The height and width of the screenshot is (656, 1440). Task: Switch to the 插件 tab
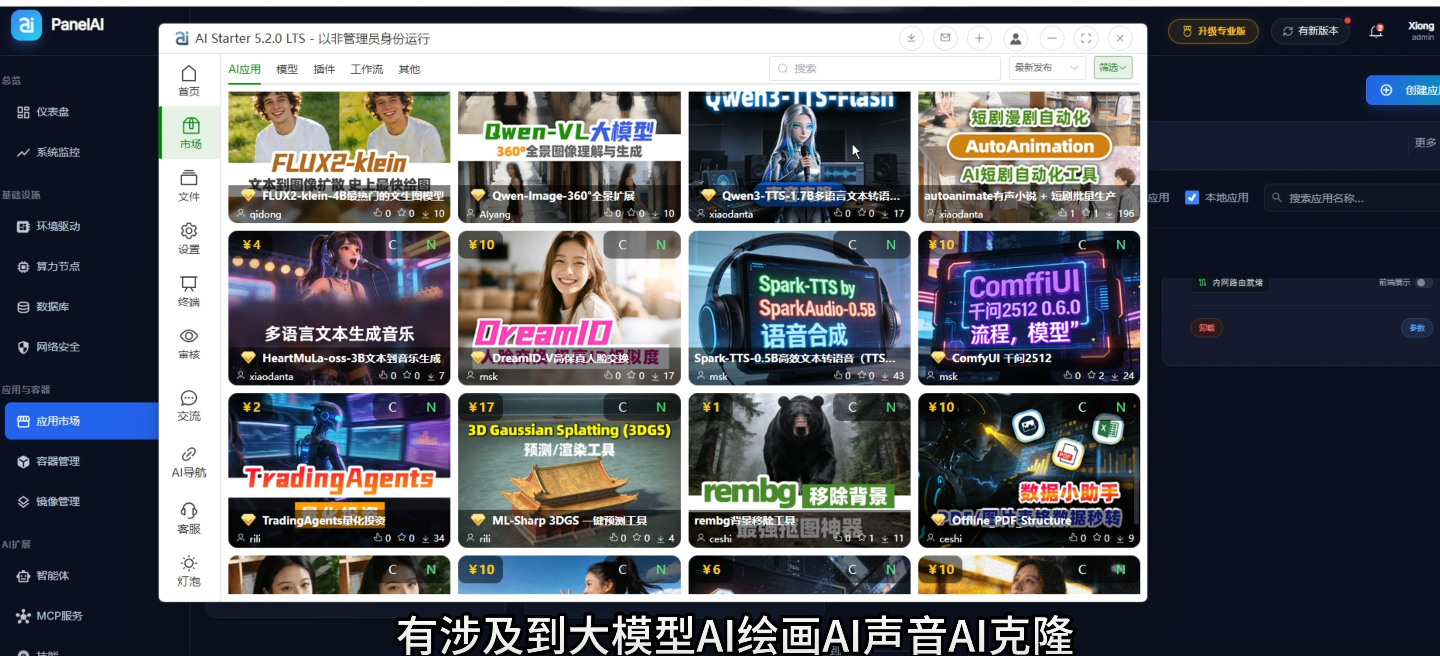coord(324,69)
